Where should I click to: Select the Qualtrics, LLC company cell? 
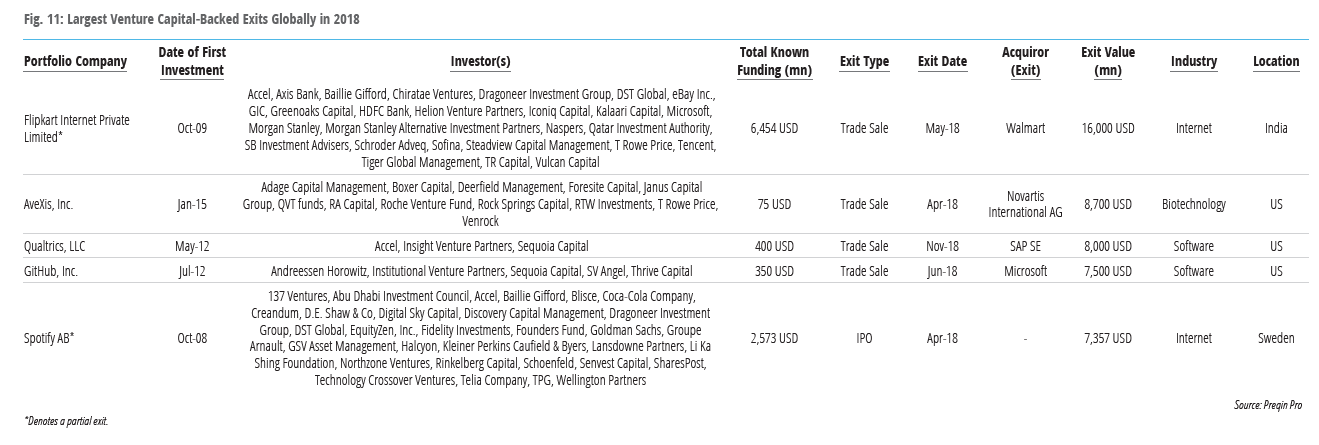tap(56, 246)
